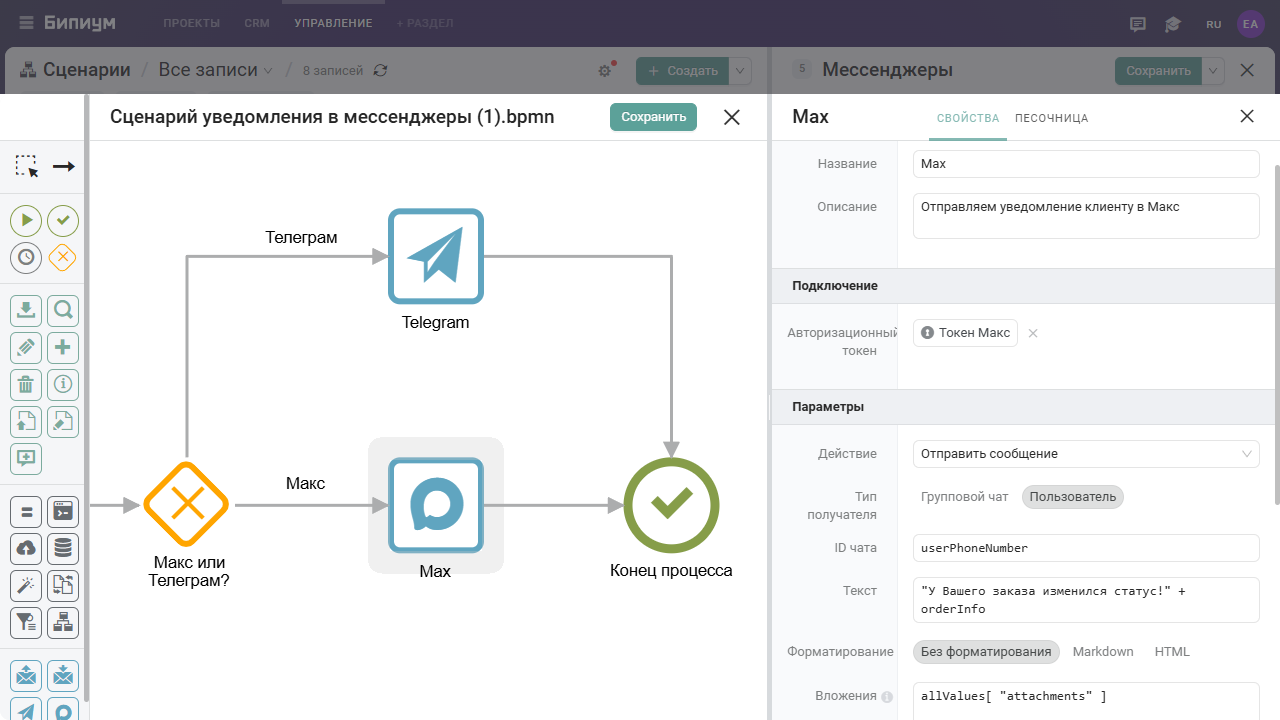1280x720 pixels.
Task: Choose the hierarchy tree palette icon
Action: (63, 623)
